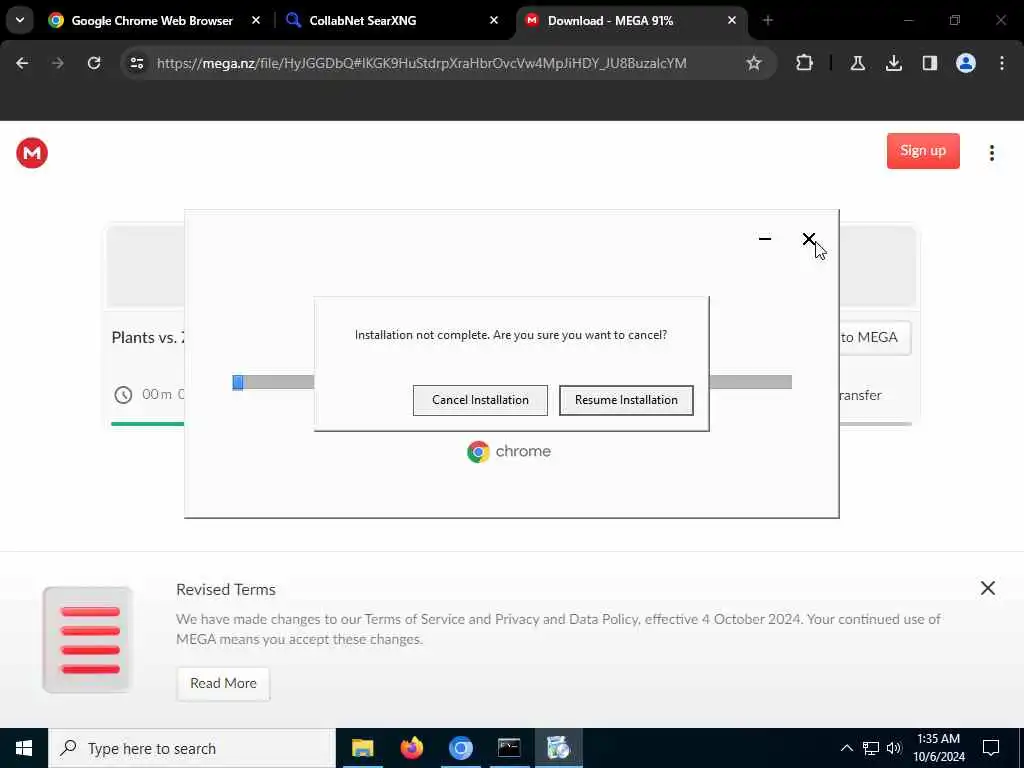Open Windows Start menu
The height and width of the screenshot is (768, 1024).
click(x=24, y=748)
